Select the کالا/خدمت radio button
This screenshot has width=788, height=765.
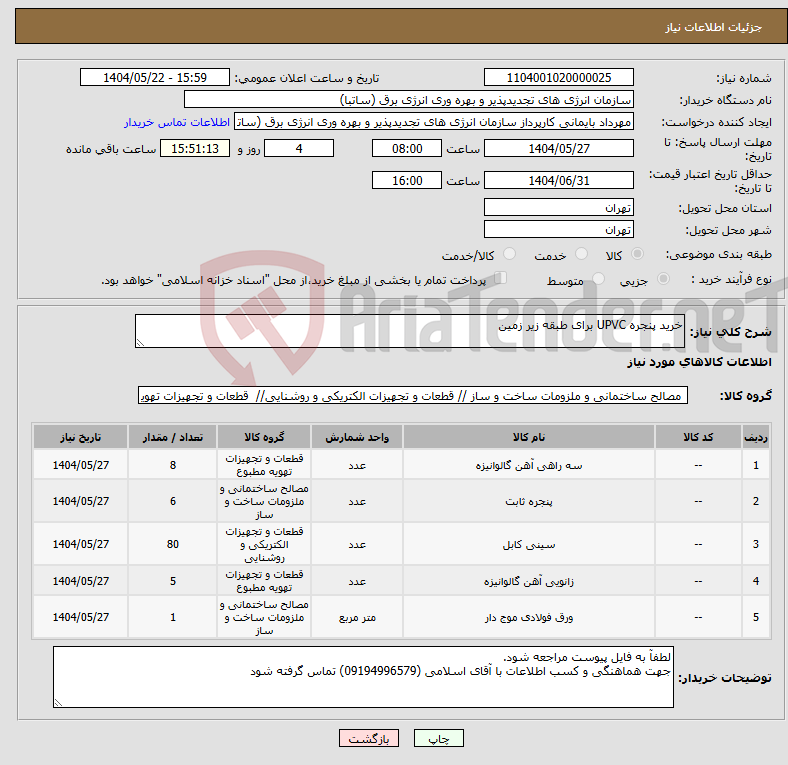tap(510, 254)
